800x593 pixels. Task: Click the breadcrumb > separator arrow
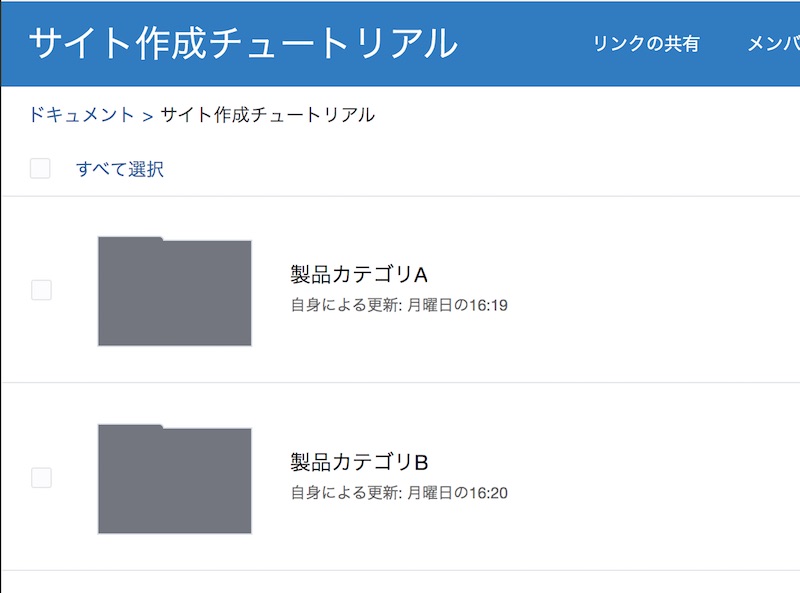point(147,116)
